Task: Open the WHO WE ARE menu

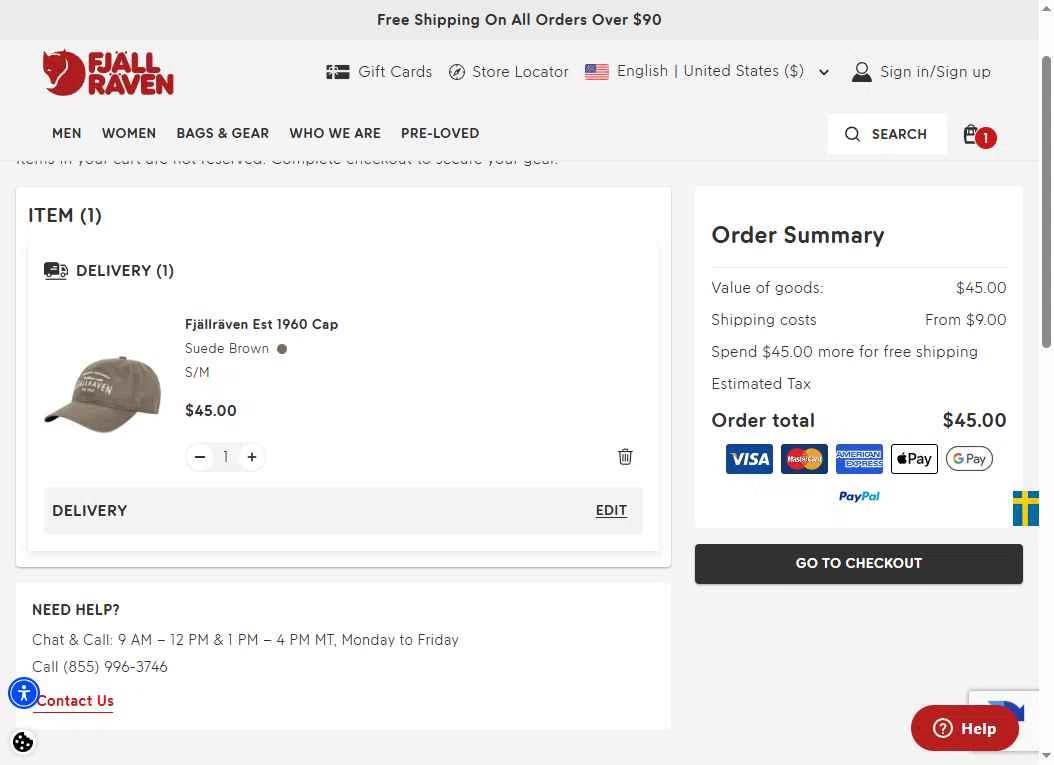Action: tap(335, 133)
